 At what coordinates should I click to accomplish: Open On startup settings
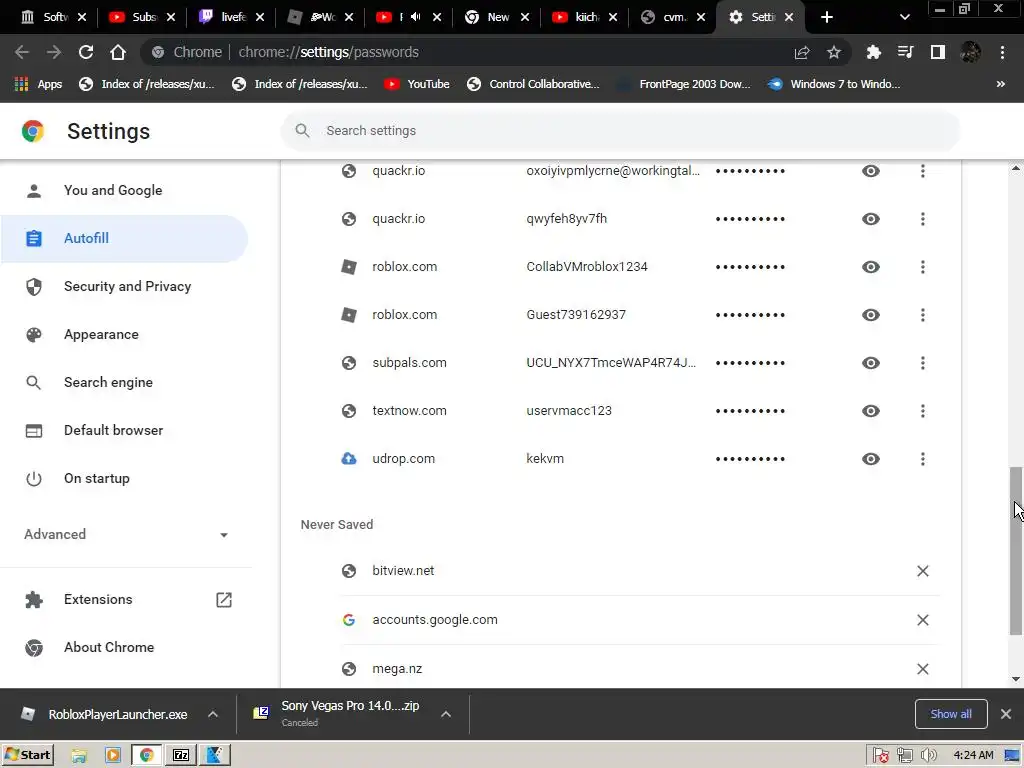(x=124, y=479)
